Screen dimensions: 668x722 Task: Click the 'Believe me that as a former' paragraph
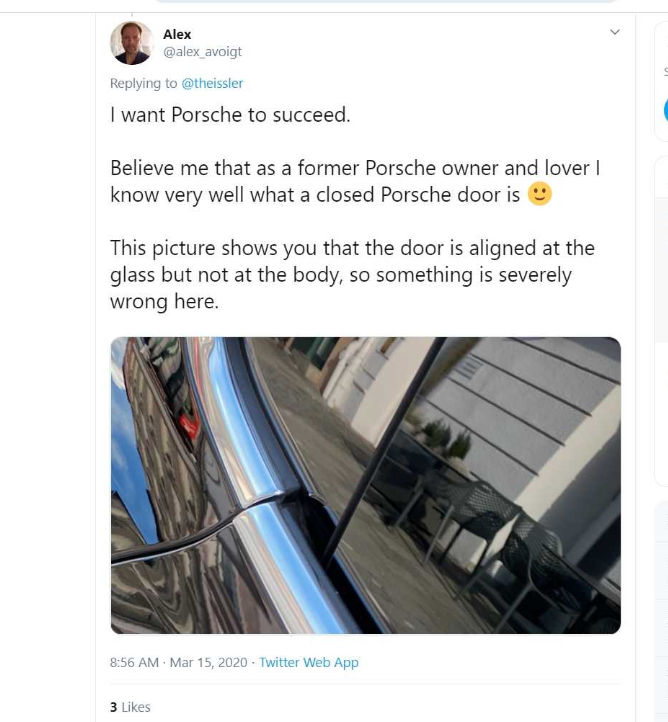355,181
